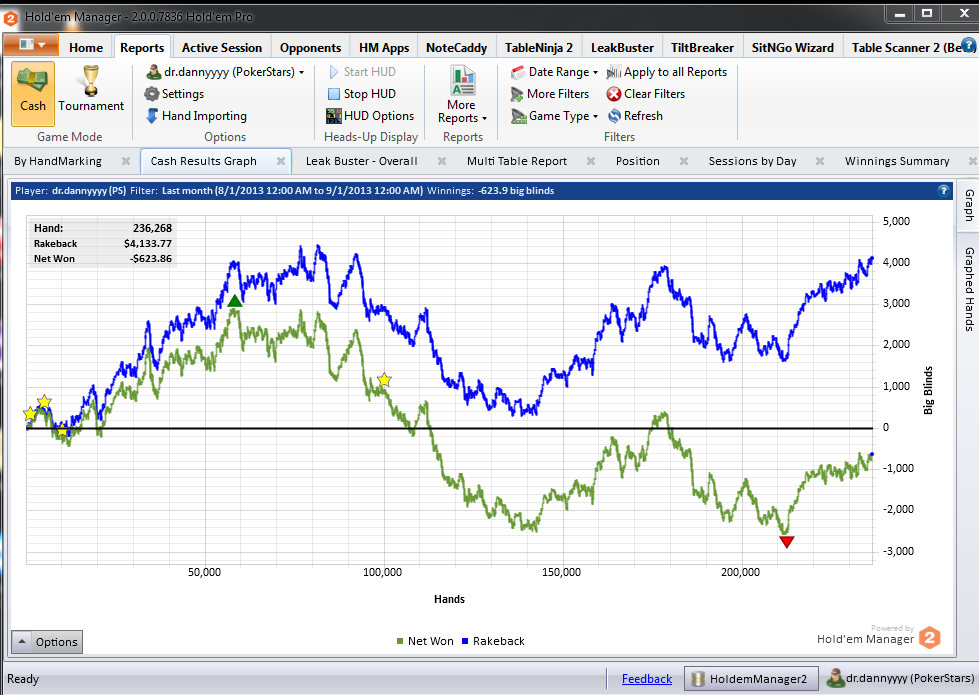Screen dimensions: 979x695
Task: Click Start HUD
Action: tap(362, 72)
